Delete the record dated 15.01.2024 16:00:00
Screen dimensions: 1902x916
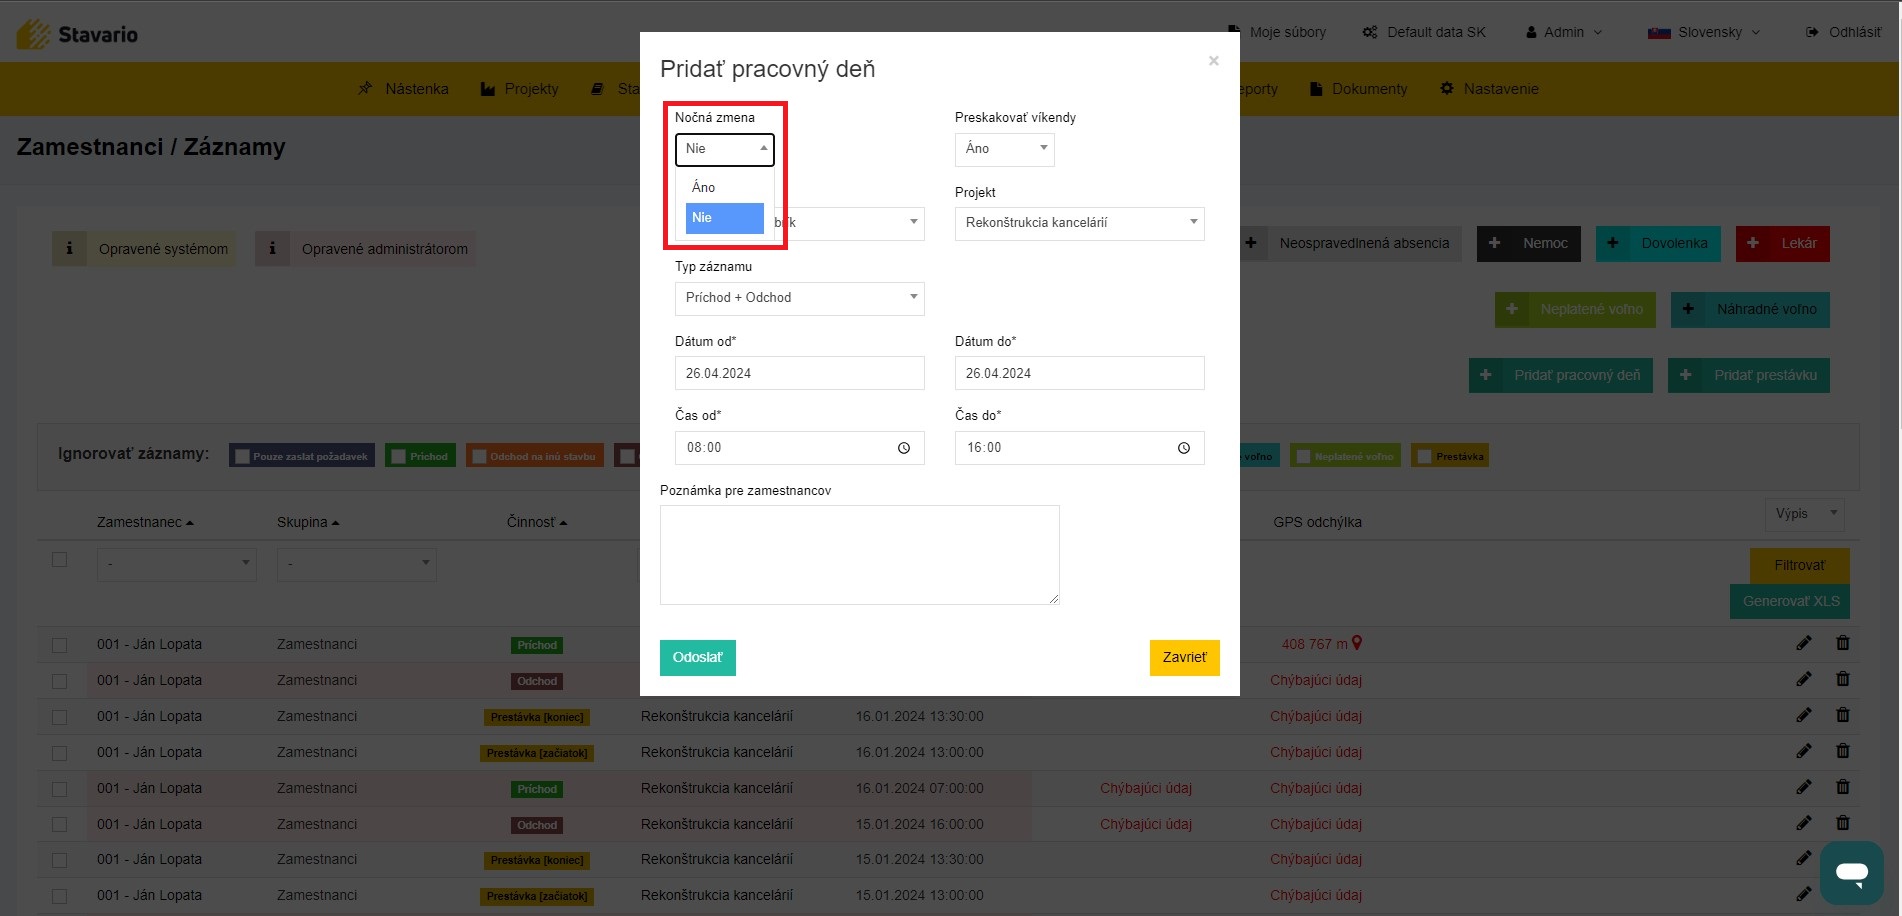(x=1843, y=823)
